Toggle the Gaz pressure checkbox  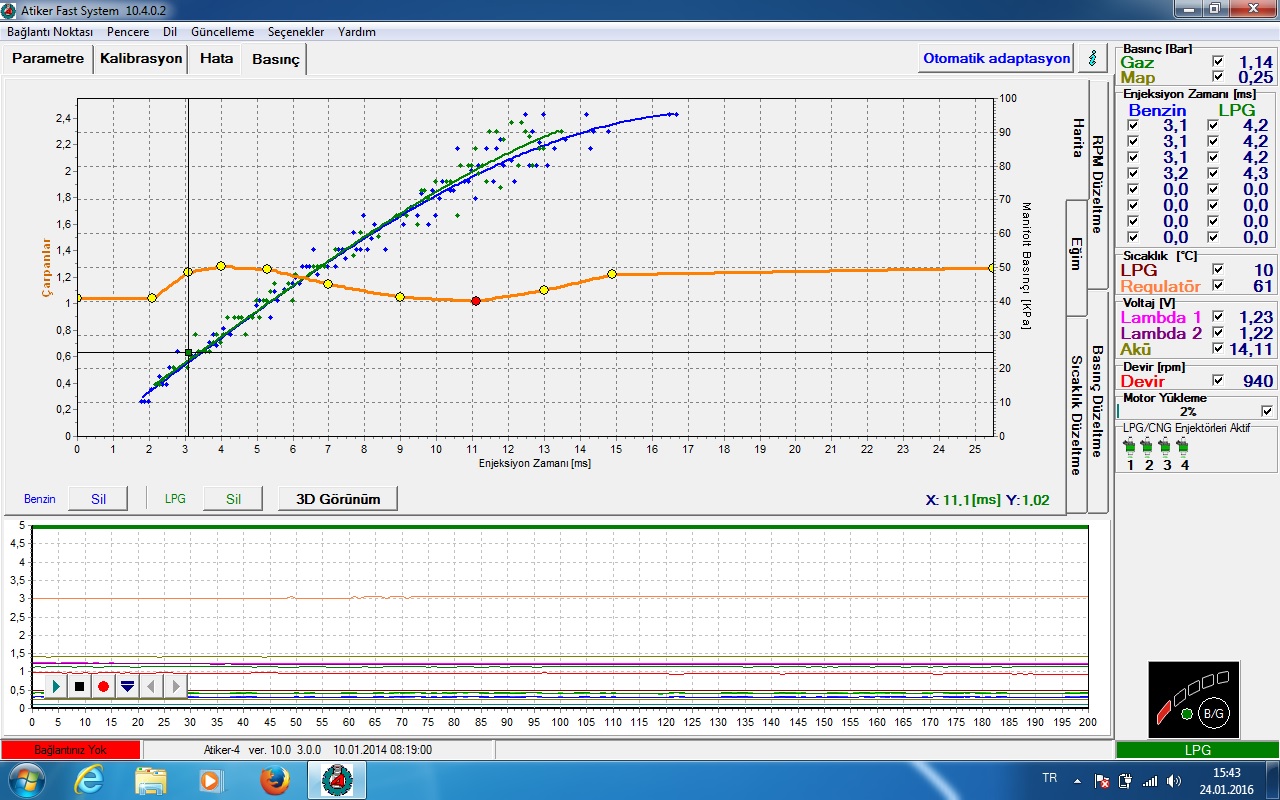pyautogui.click(x=1217, y=61)
